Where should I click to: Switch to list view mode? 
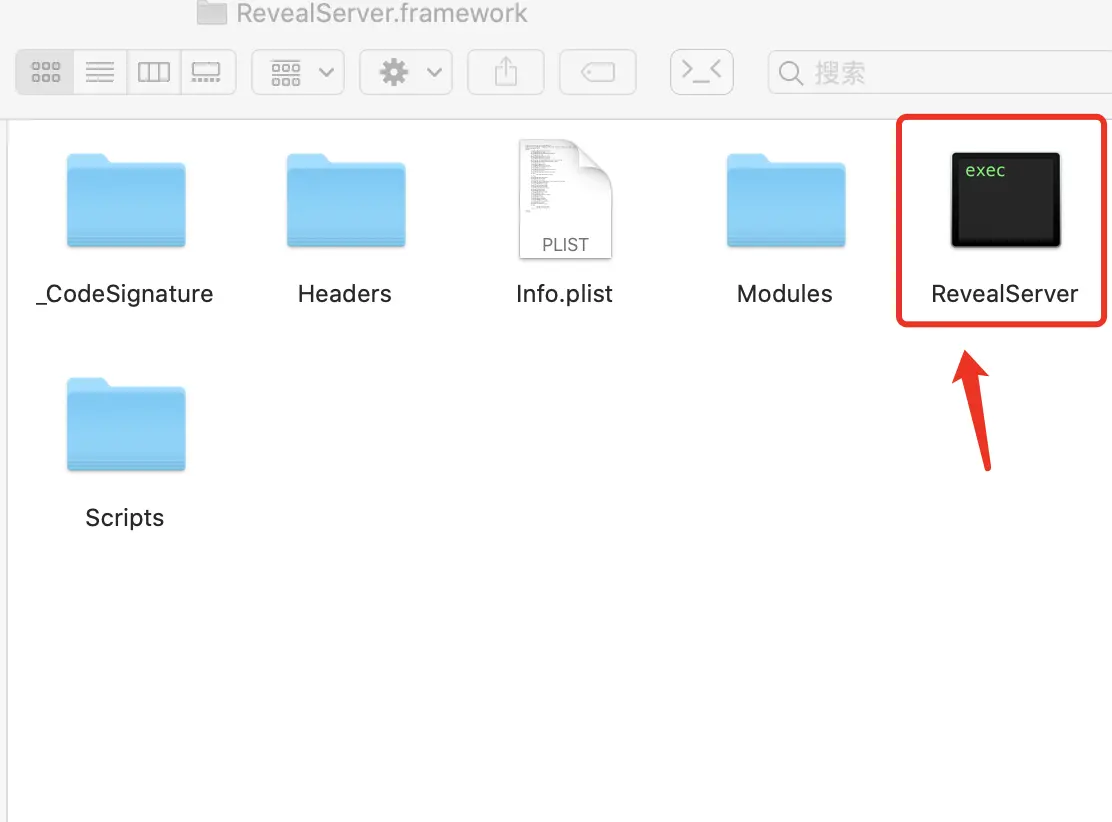pos(100,72)
